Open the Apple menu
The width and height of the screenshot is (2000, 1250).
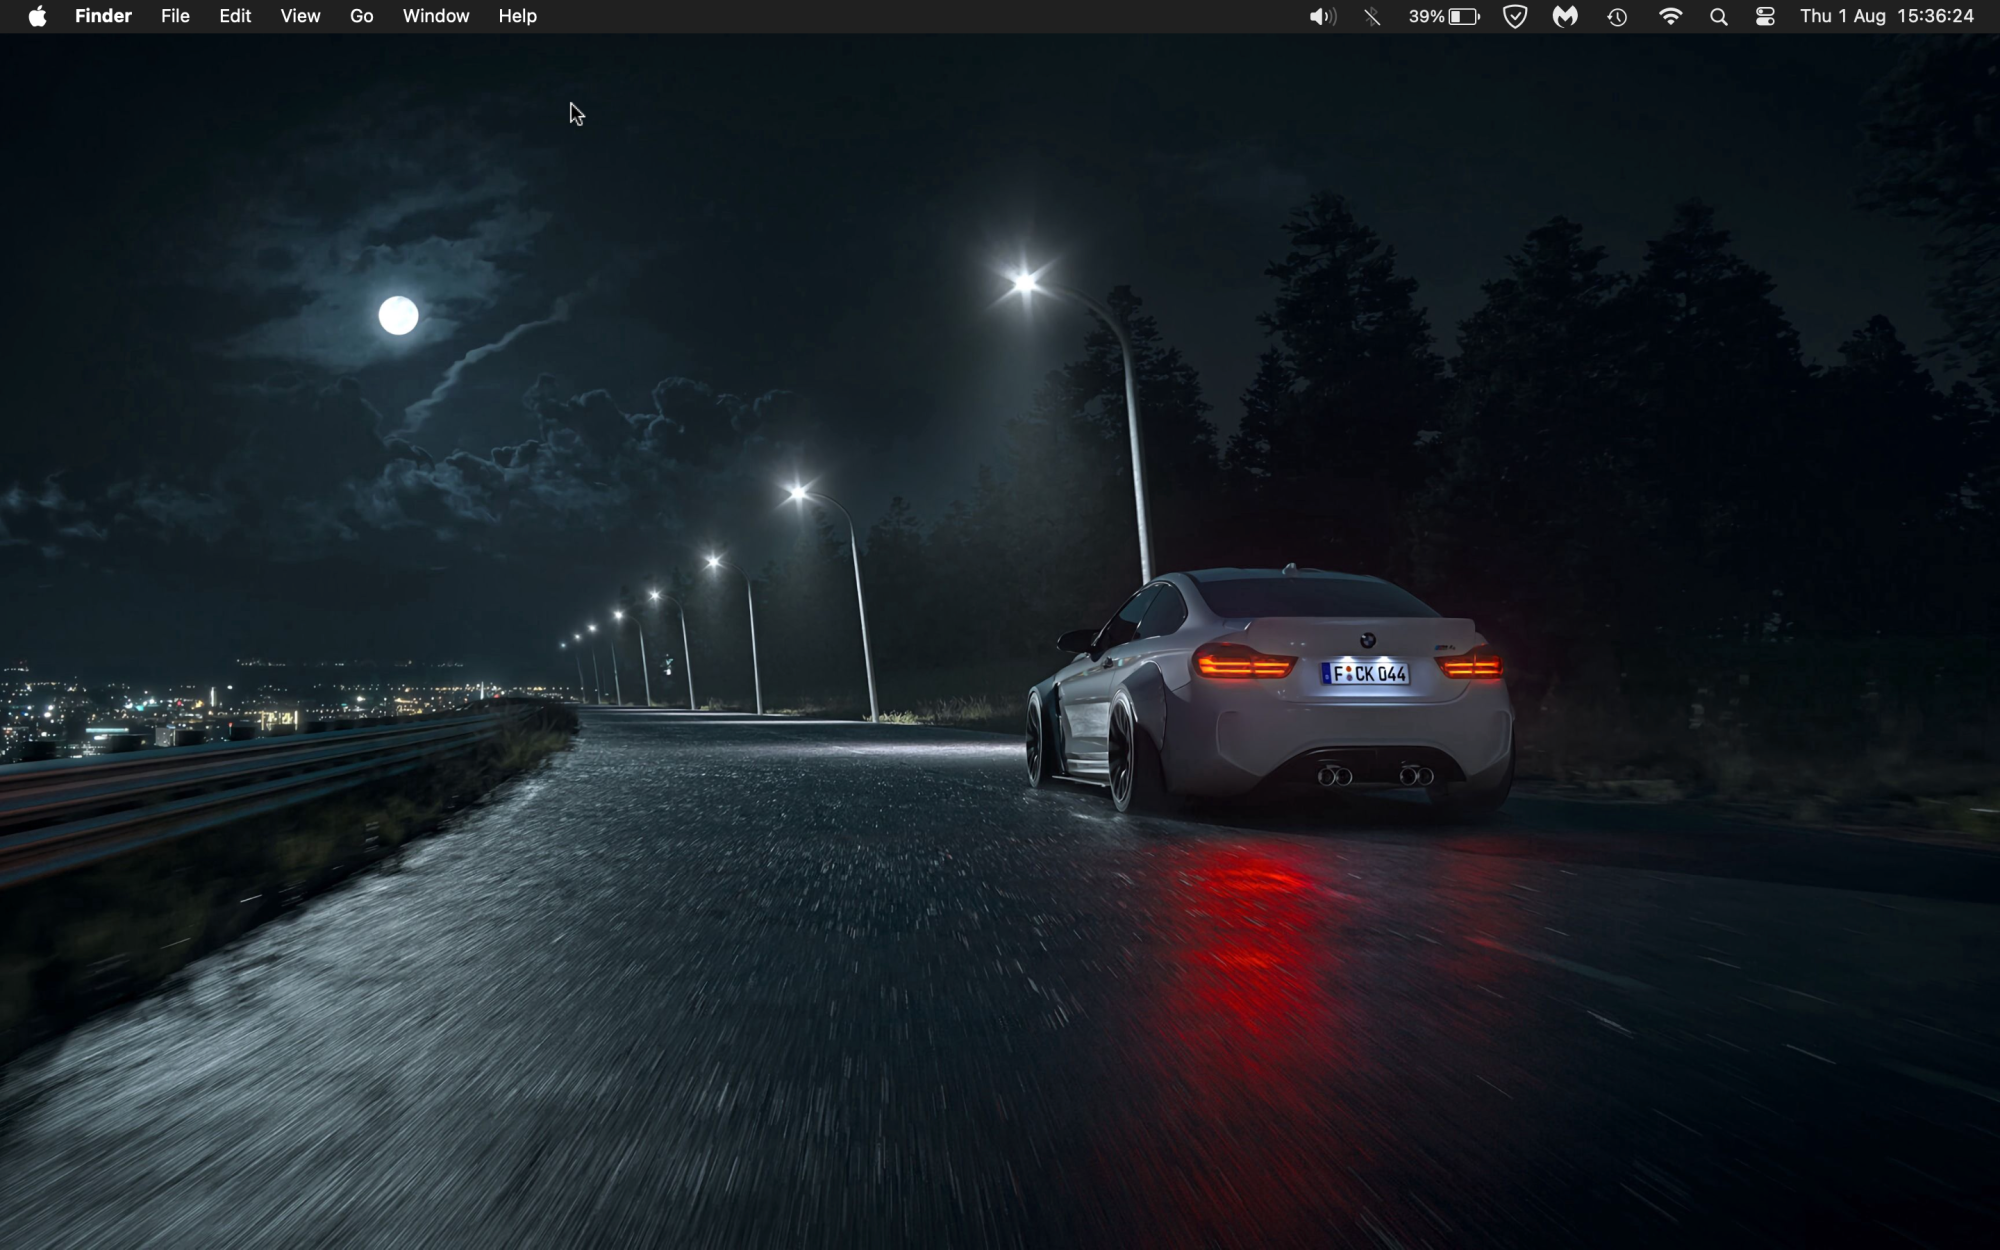(37, 16)
